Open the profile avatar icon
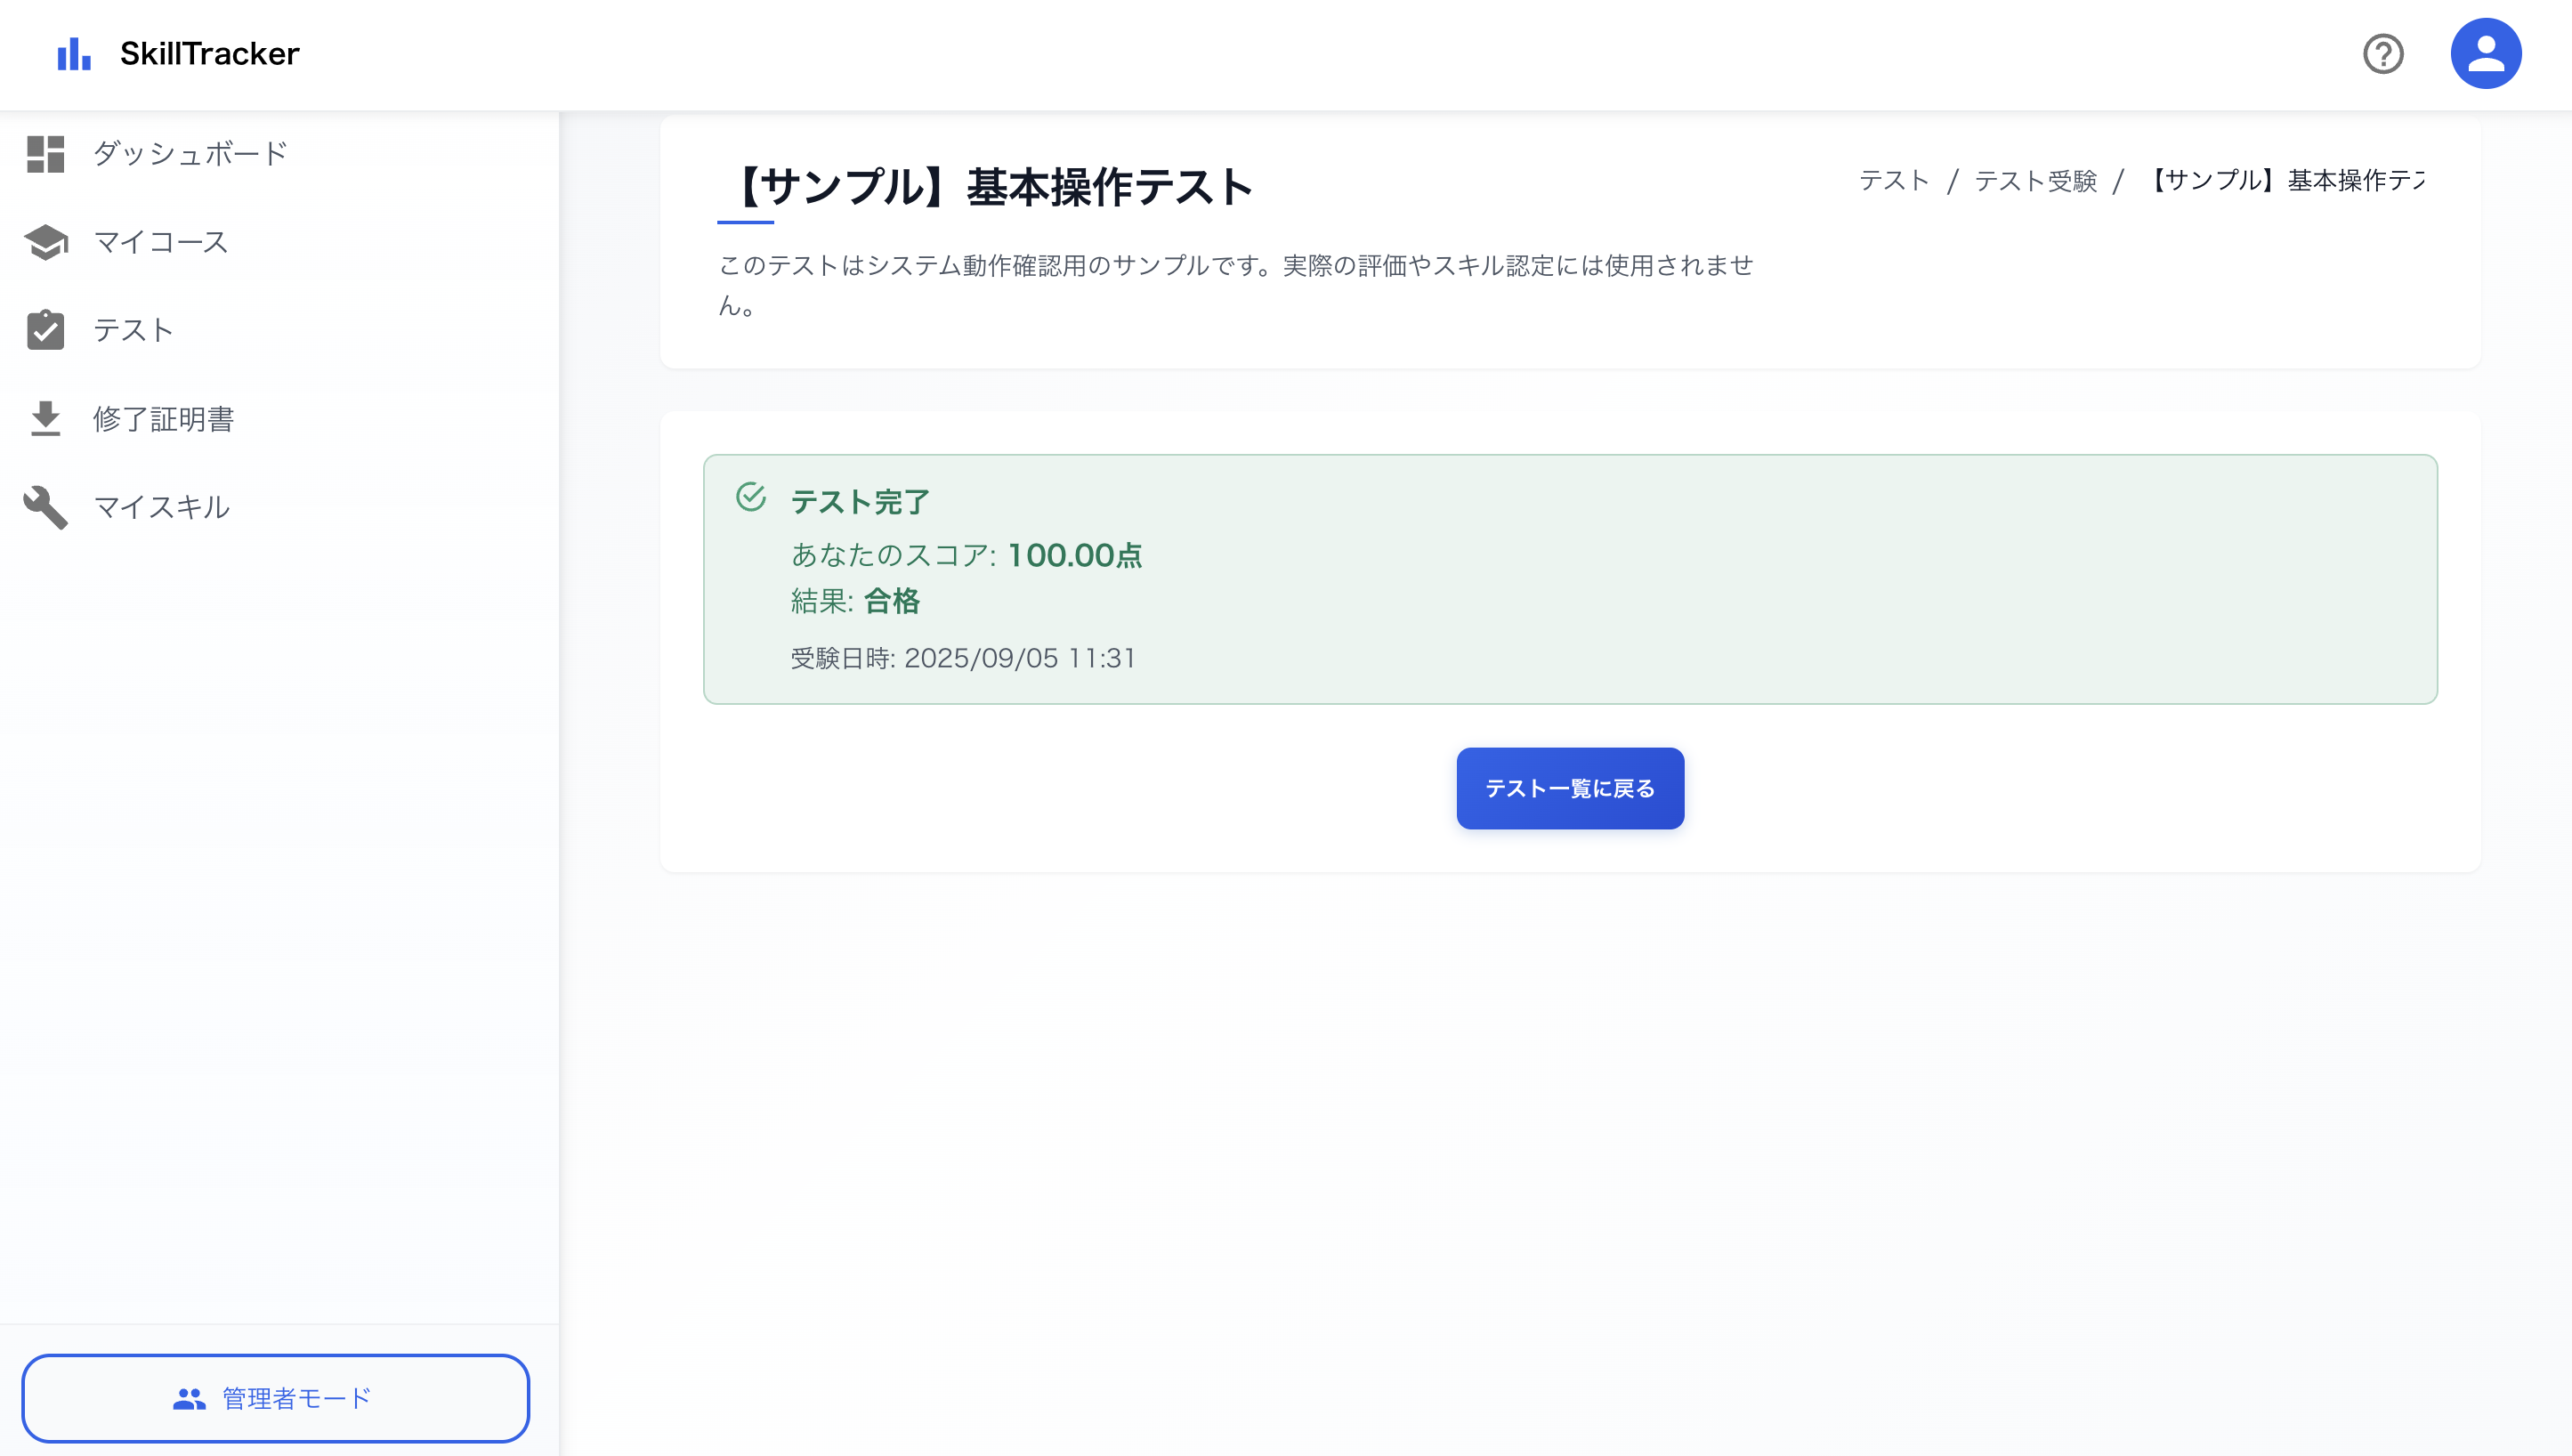Viewport: 2572px width, 1456px height. tap(2487, 52)
